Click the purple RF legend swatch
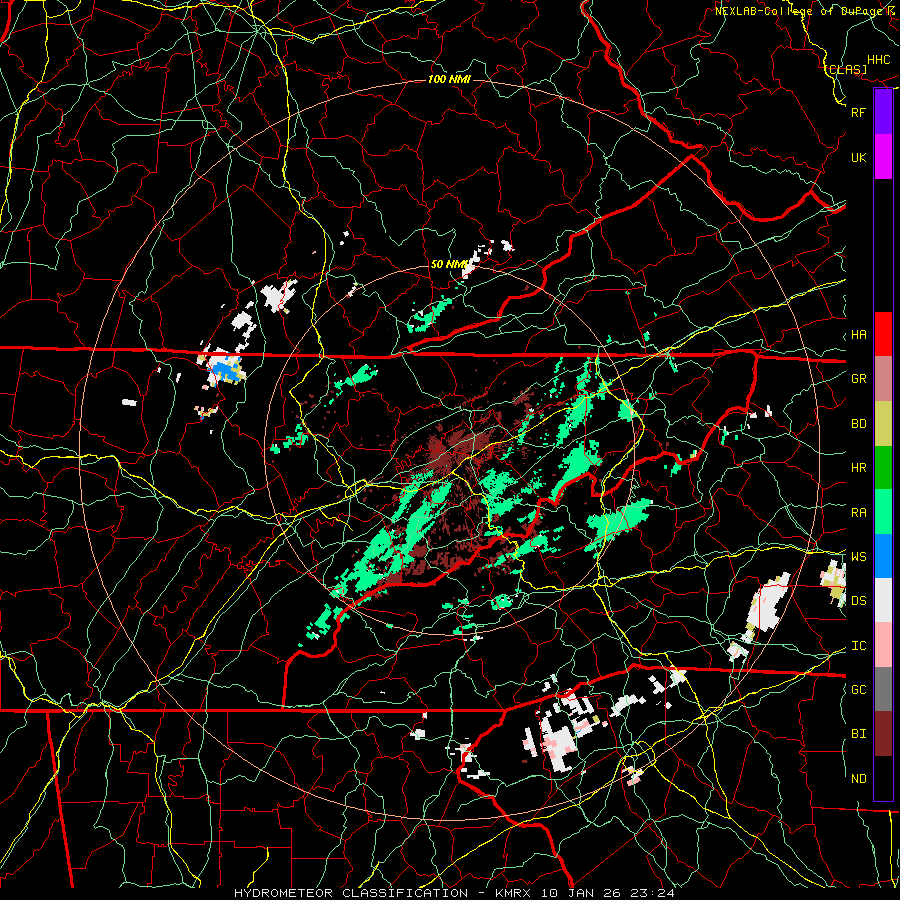The height and width of the screenshot is (900, 900). [883, 112]
